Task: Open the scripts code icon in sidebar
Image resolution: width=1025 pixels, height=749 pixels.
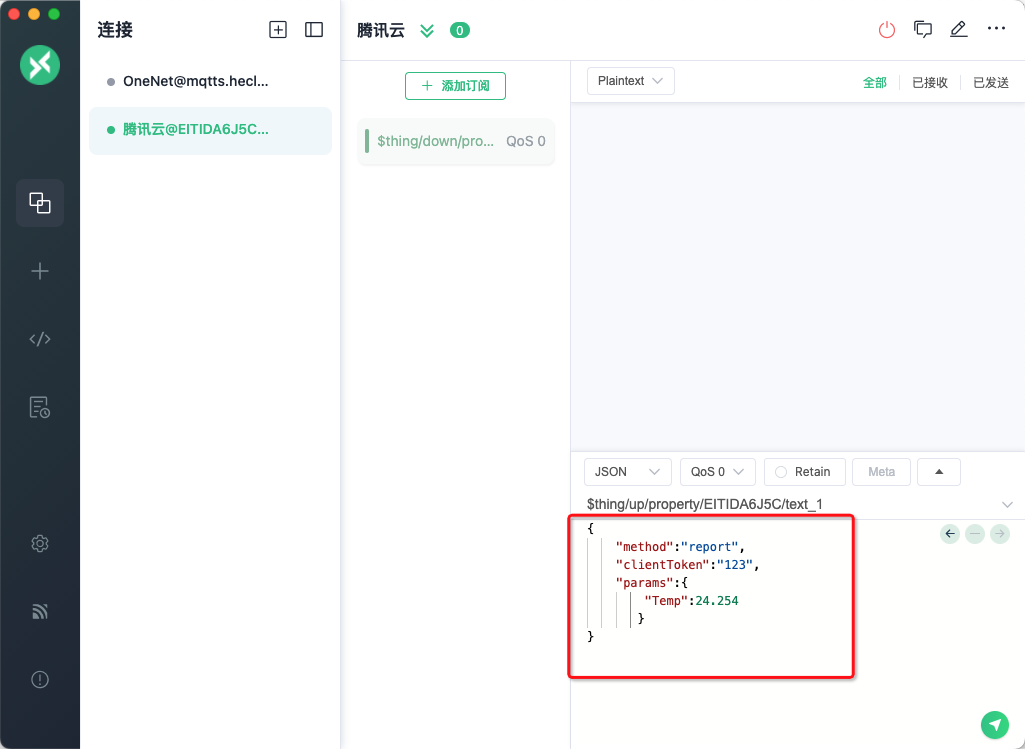Action: tap(40, 339)
